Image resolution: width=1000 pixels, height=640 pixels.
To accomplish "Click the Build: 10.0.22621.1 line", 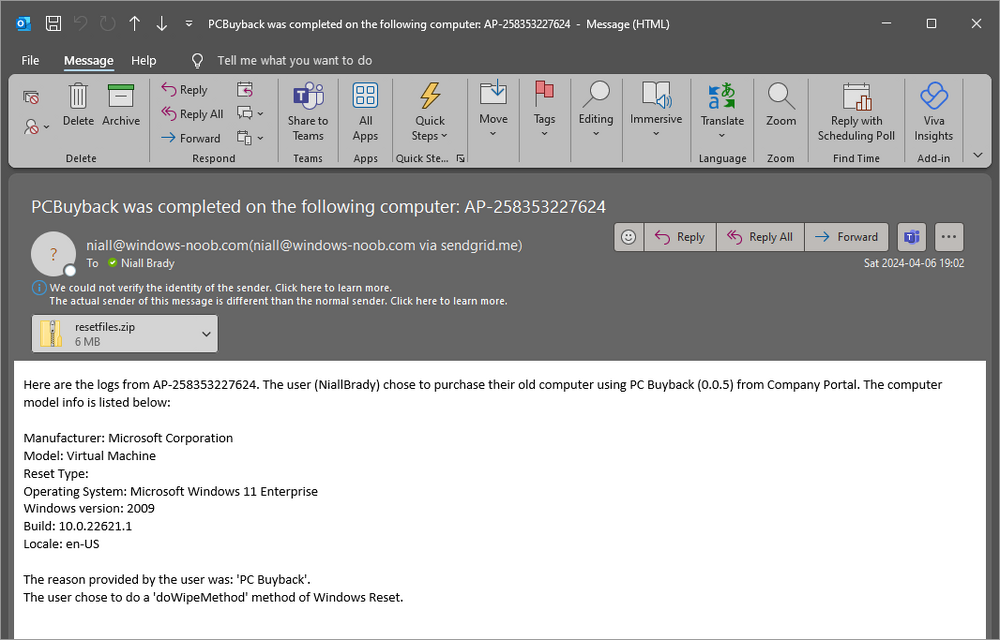I will 78,526.
